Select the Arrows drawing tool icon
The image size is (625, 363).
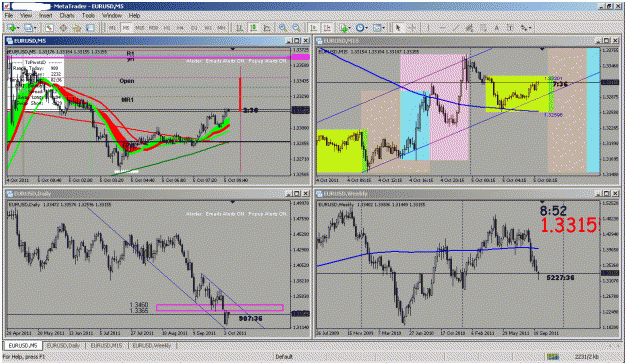coord(524,27)
